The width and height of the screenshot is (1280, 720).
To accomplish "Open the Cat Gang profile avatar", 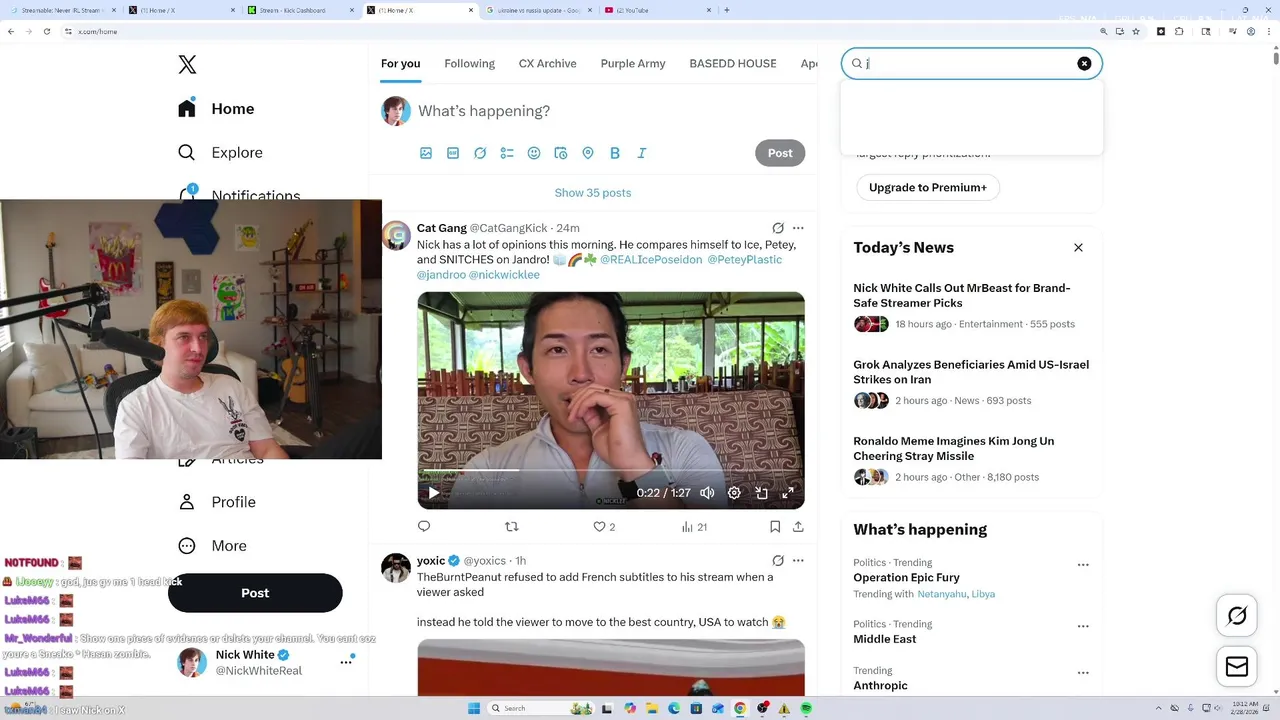I will point(396,236).
